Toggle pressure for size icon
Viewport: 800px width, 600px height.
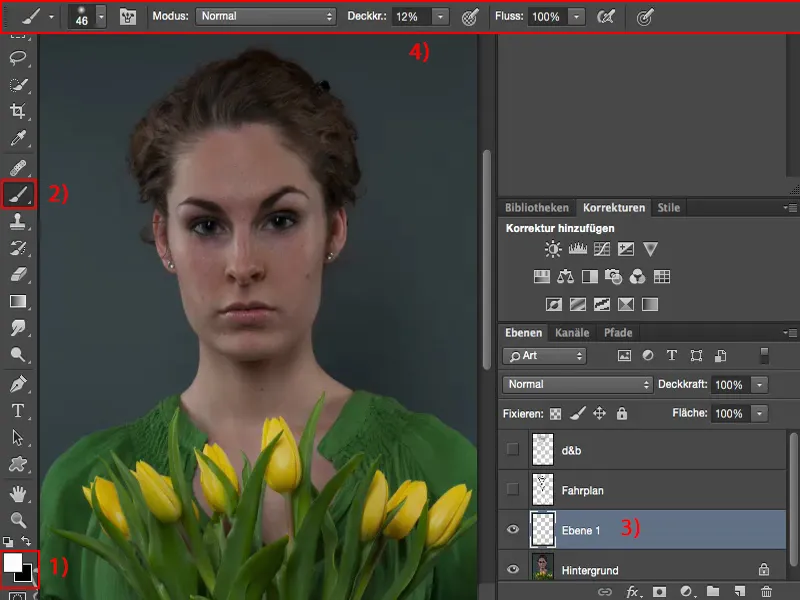tap(645, 17)
